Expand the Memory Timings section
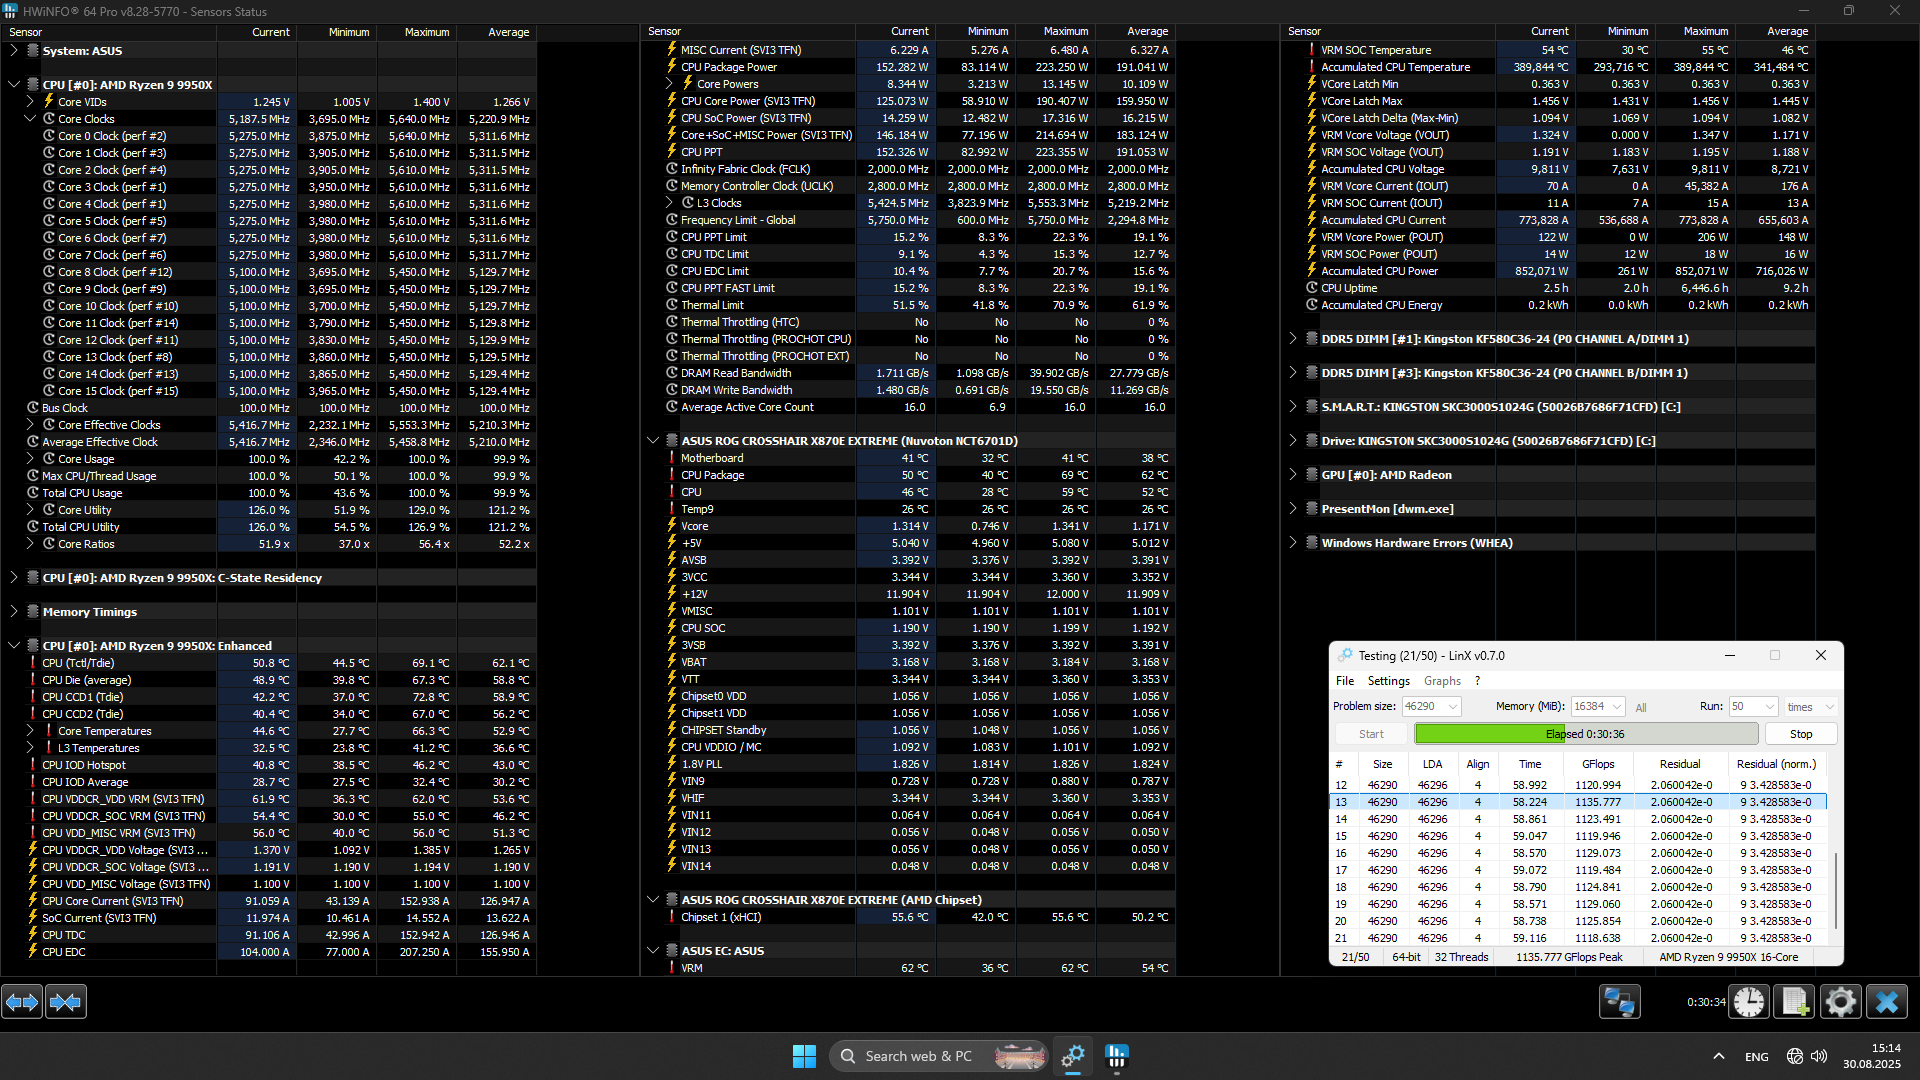 (14, 612)
